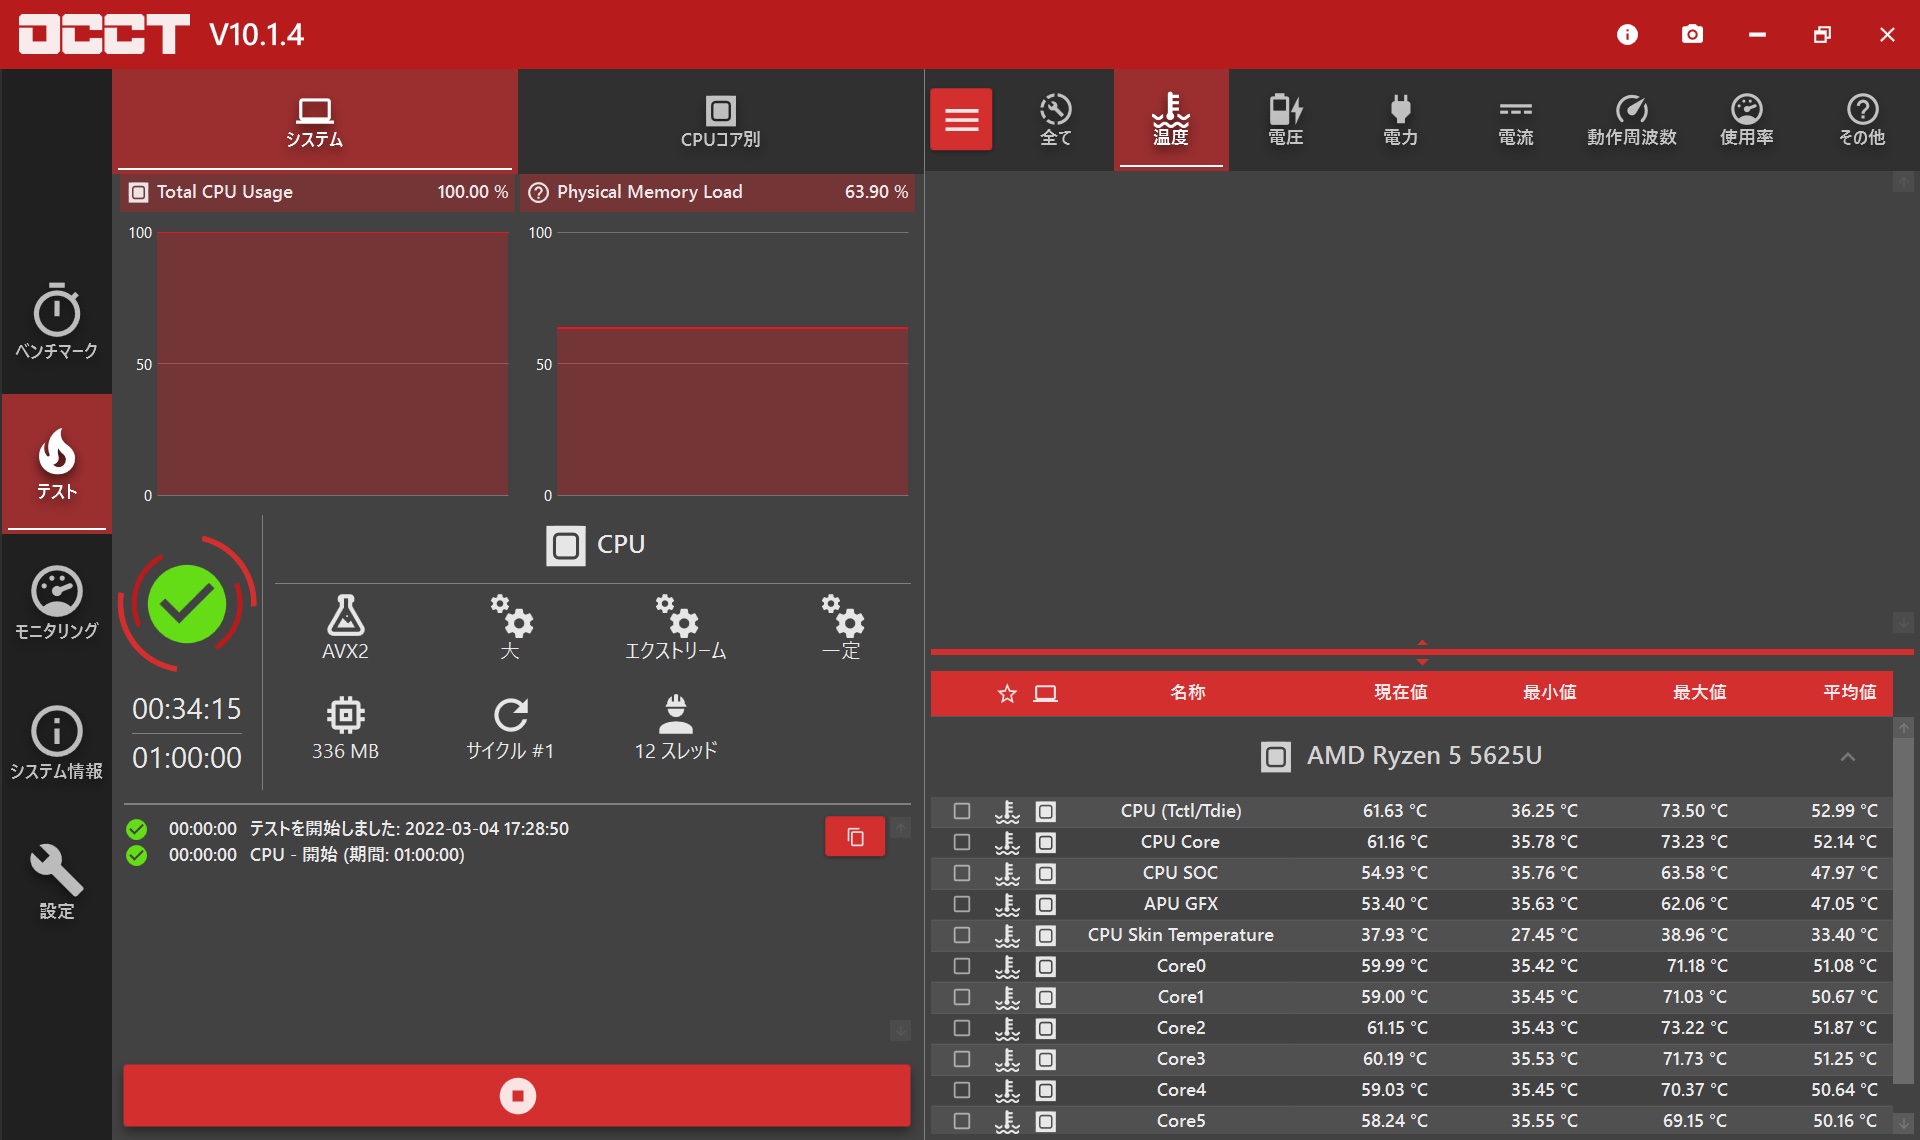Sort by 現在値 column header
Image resolution: width=1920 pixels, height=1140 pixels.
click(1400, 692)
